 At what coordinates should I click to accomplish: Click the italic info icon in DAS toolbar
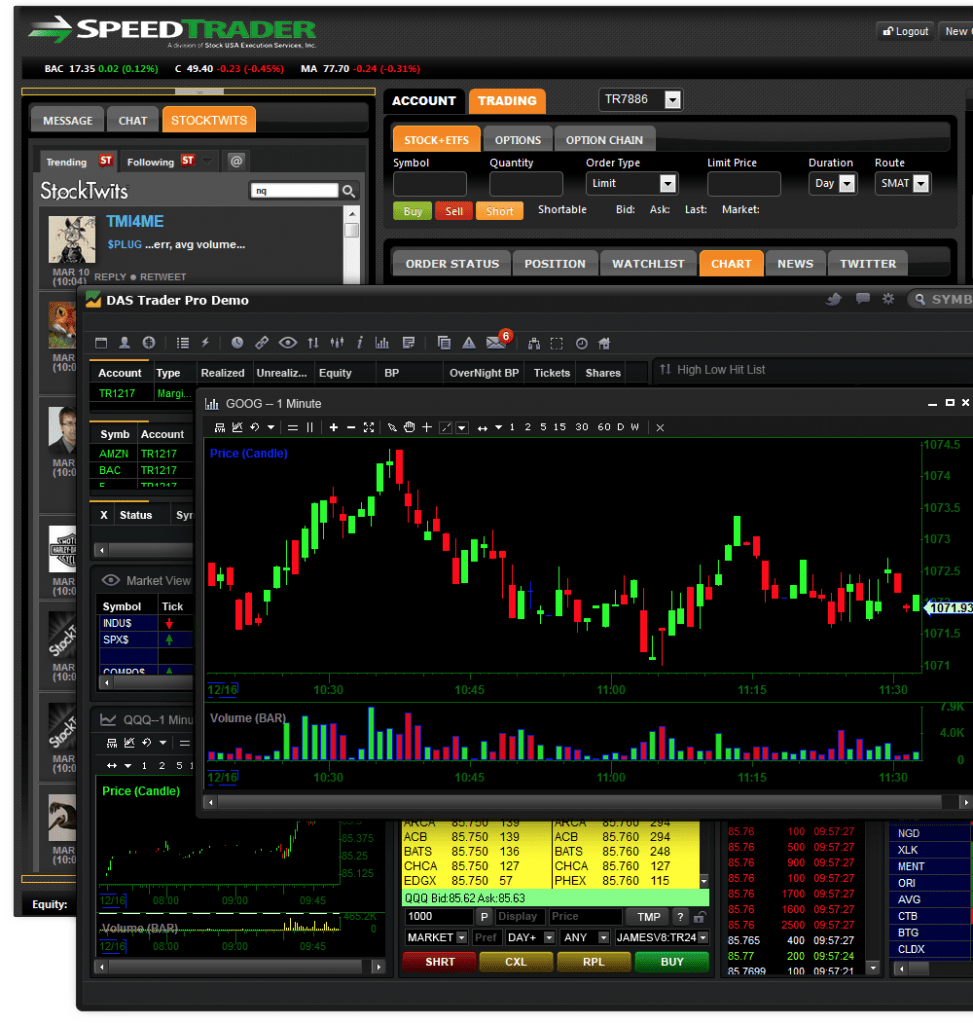pos(360,343)
